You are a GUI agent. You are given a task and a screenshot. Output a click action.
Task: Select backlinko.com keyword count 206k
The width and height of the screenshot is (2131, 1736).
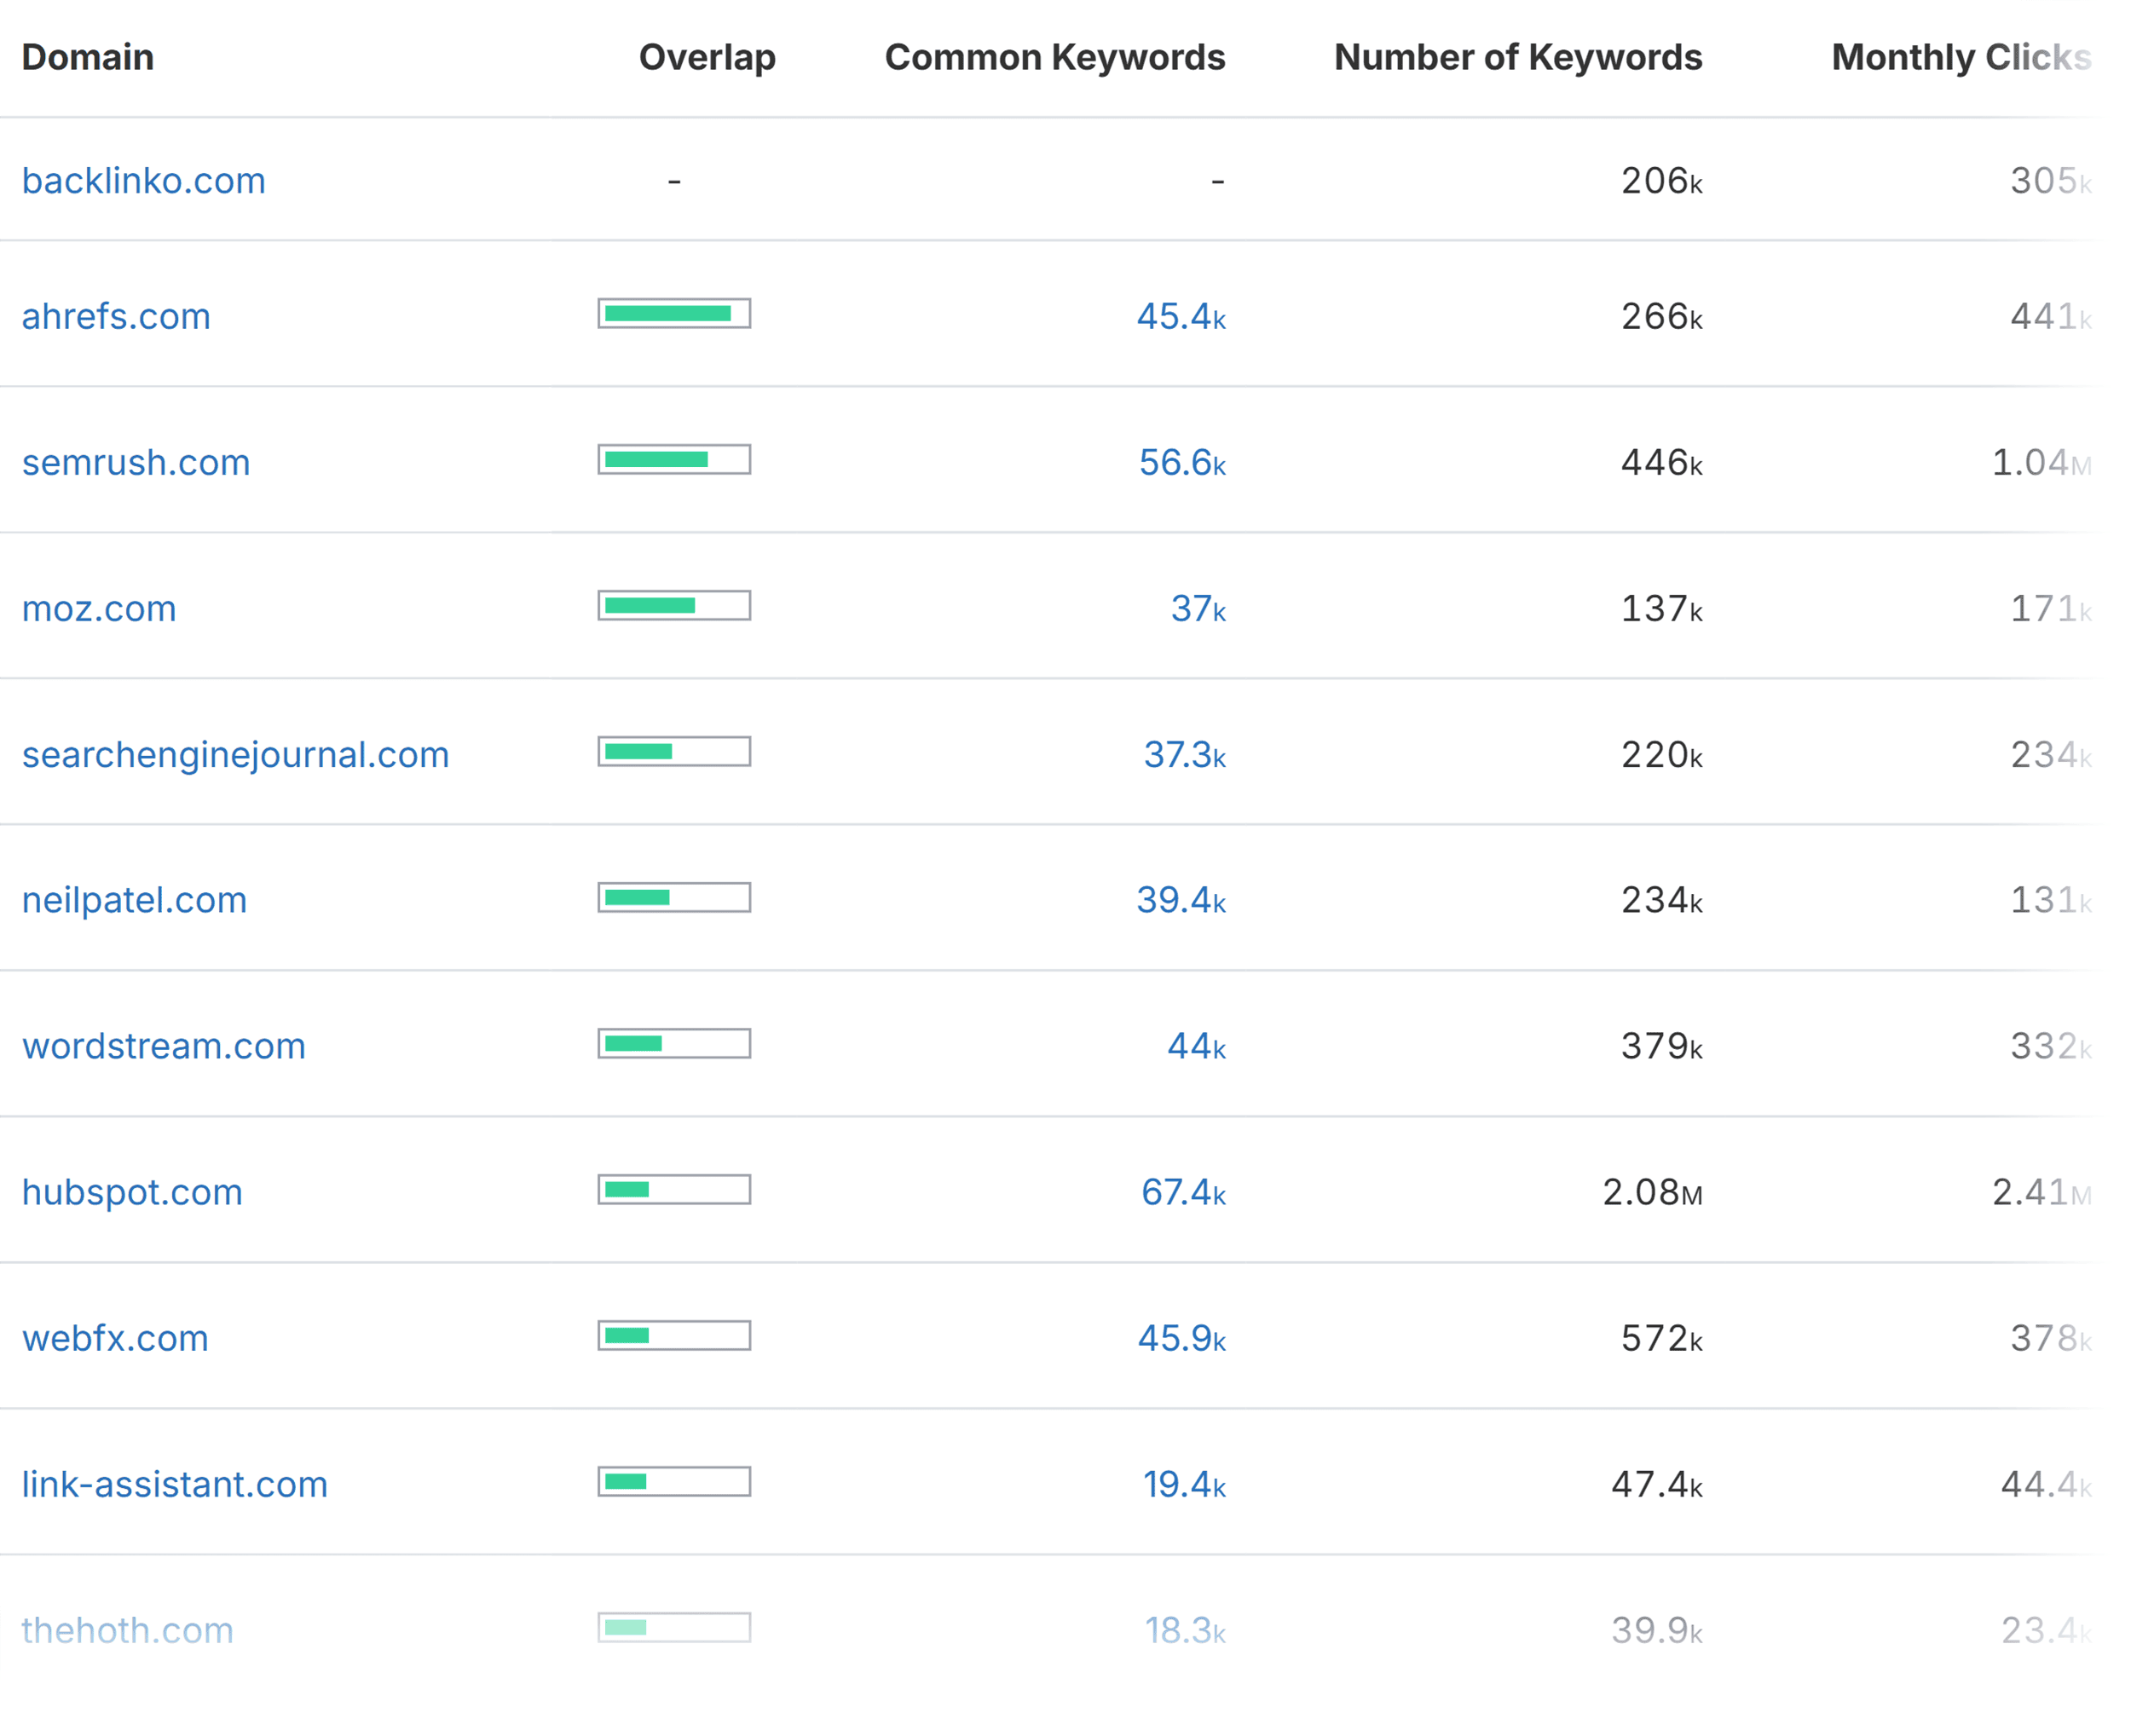click(x=1662, y=181)
